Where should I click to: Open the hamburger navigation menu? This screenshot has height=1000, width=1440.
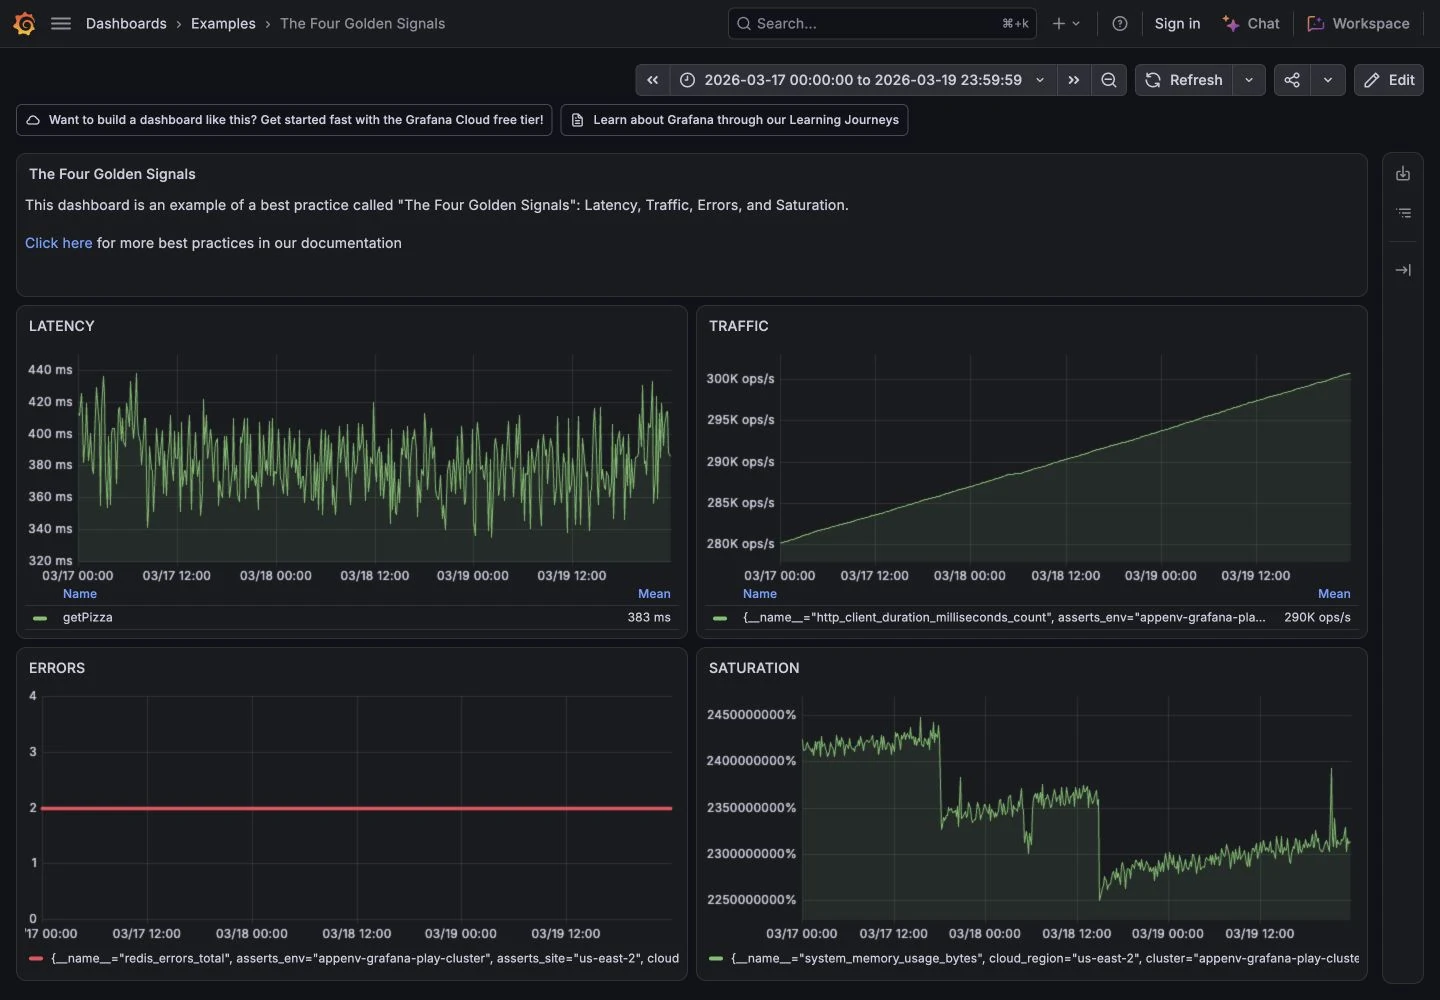(x=61, y=24)
